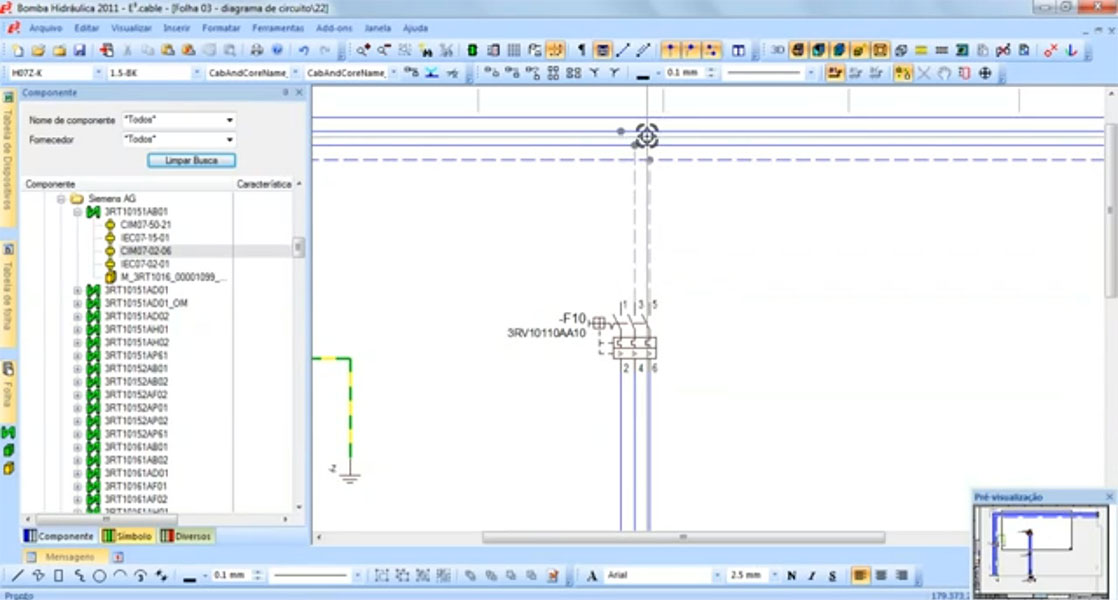Save the project with floppy icon
This screenshot has height=600, width=1118.
click(80, 51)
